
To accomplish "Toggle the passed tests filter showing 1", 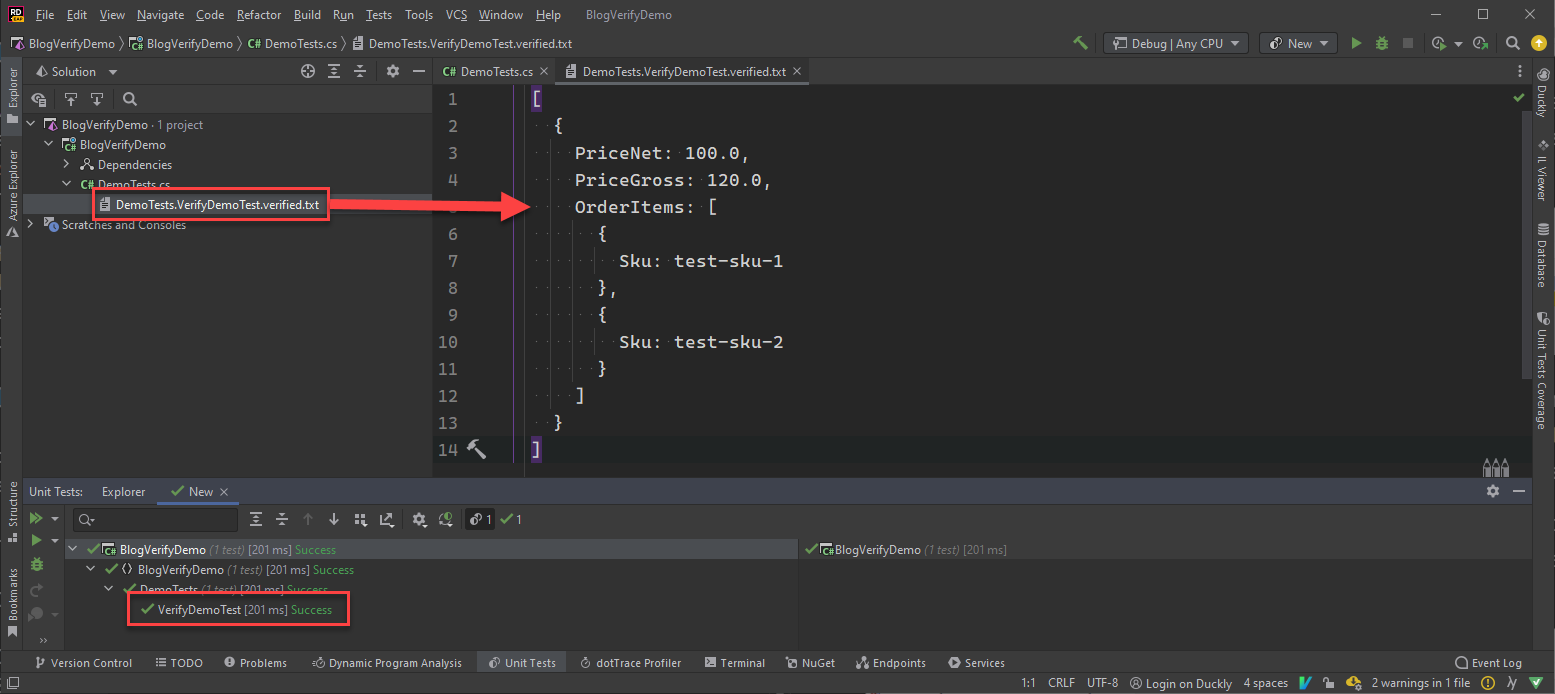I will click(511, 519).
